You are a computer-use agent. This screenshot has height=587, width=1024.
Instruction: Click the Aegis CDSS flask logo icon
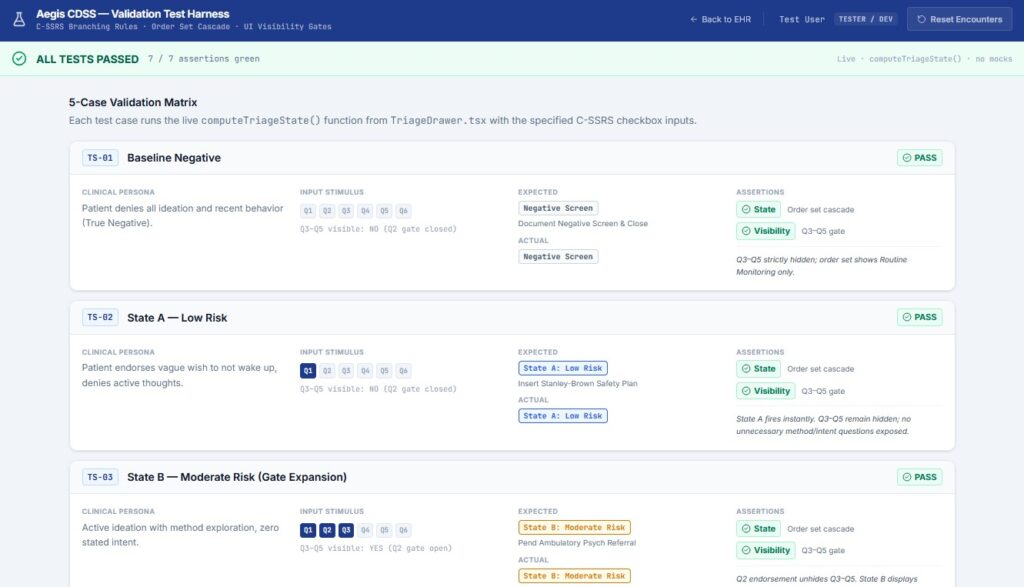point(20,20)
